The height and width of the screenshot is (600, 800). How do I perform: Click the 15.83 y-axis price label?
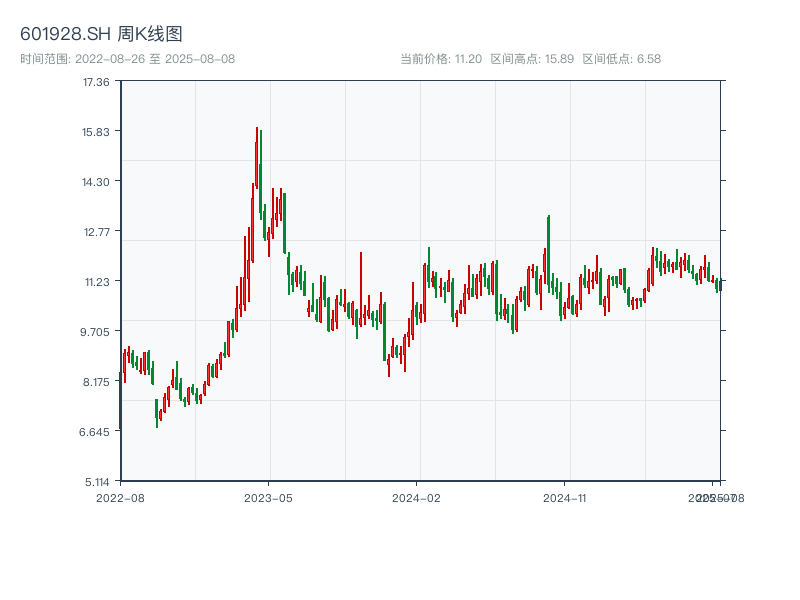tap(96, 132)
